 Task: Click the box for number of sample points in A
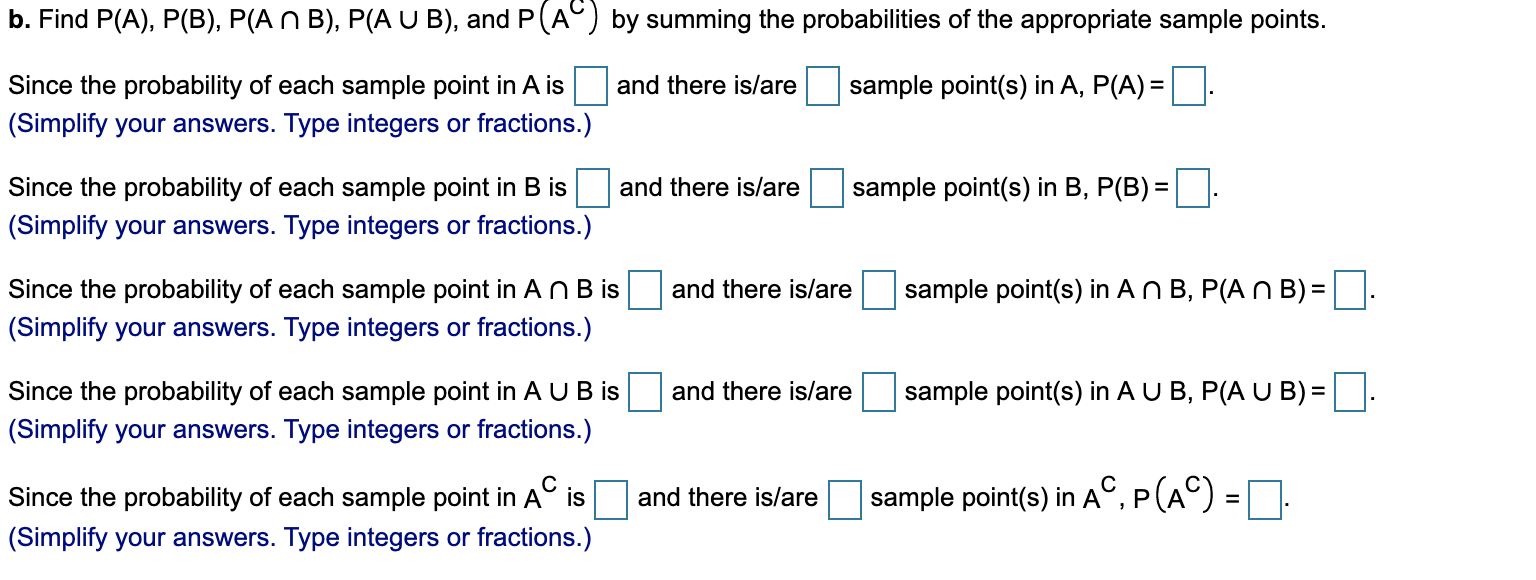point(821,87)
